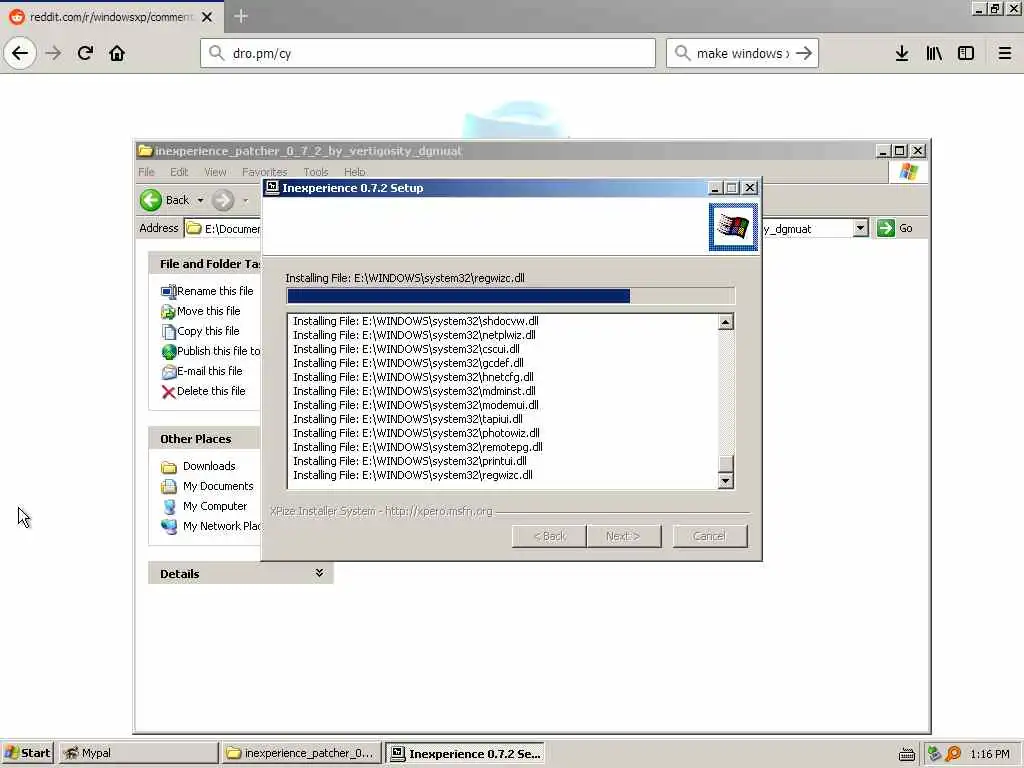Close the reddit.com browser tab
The width and height of the screenshot is (1024, 768).
click(x=207, y=17)
